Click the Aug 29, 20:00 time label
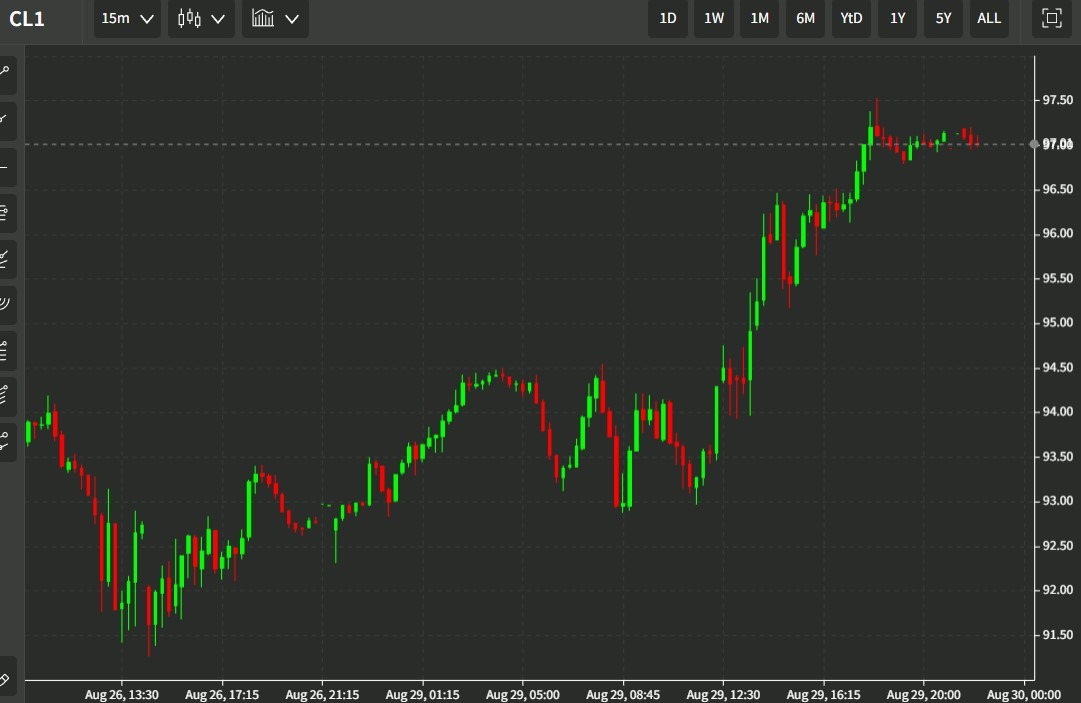This screenshot has width=1081, height=703. click(924, 695)
